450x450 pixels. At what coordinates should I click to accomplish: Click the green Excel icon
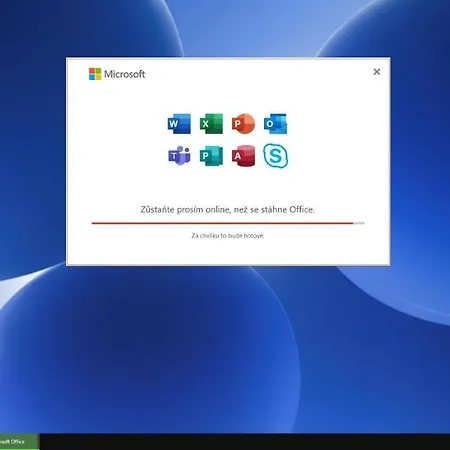(x=211, y=124)
